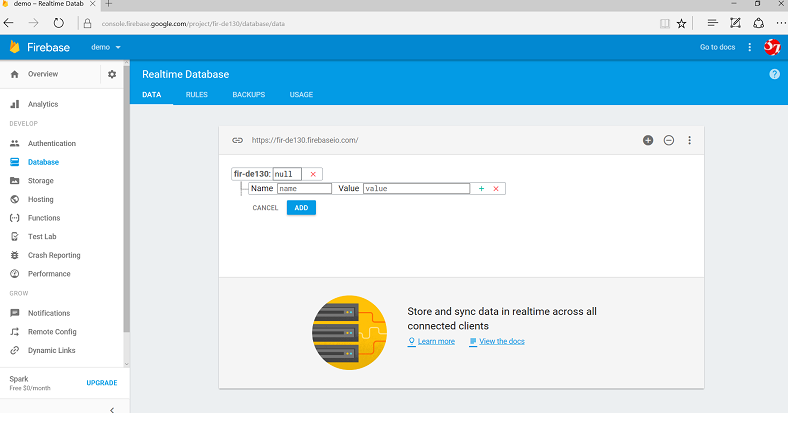Reload the page with refresh icon
This screenshot has width=800, height=430.
(59, 23)
